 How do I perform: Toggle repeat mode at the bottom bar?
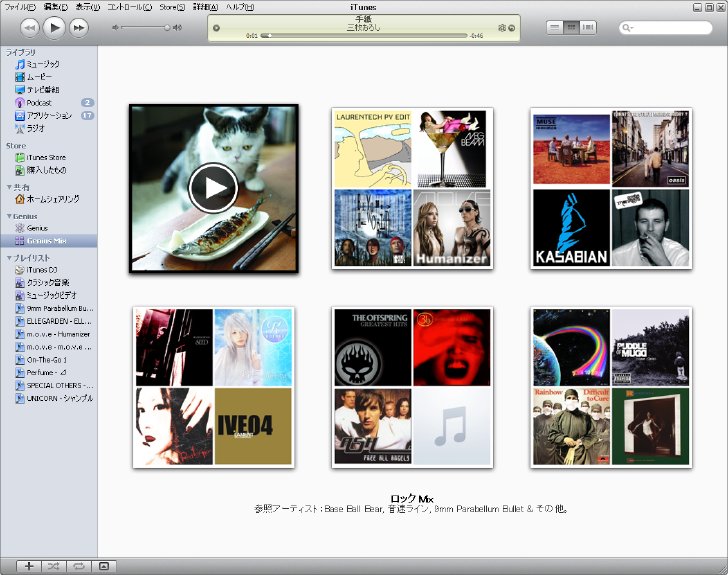(x=79, y=566)
